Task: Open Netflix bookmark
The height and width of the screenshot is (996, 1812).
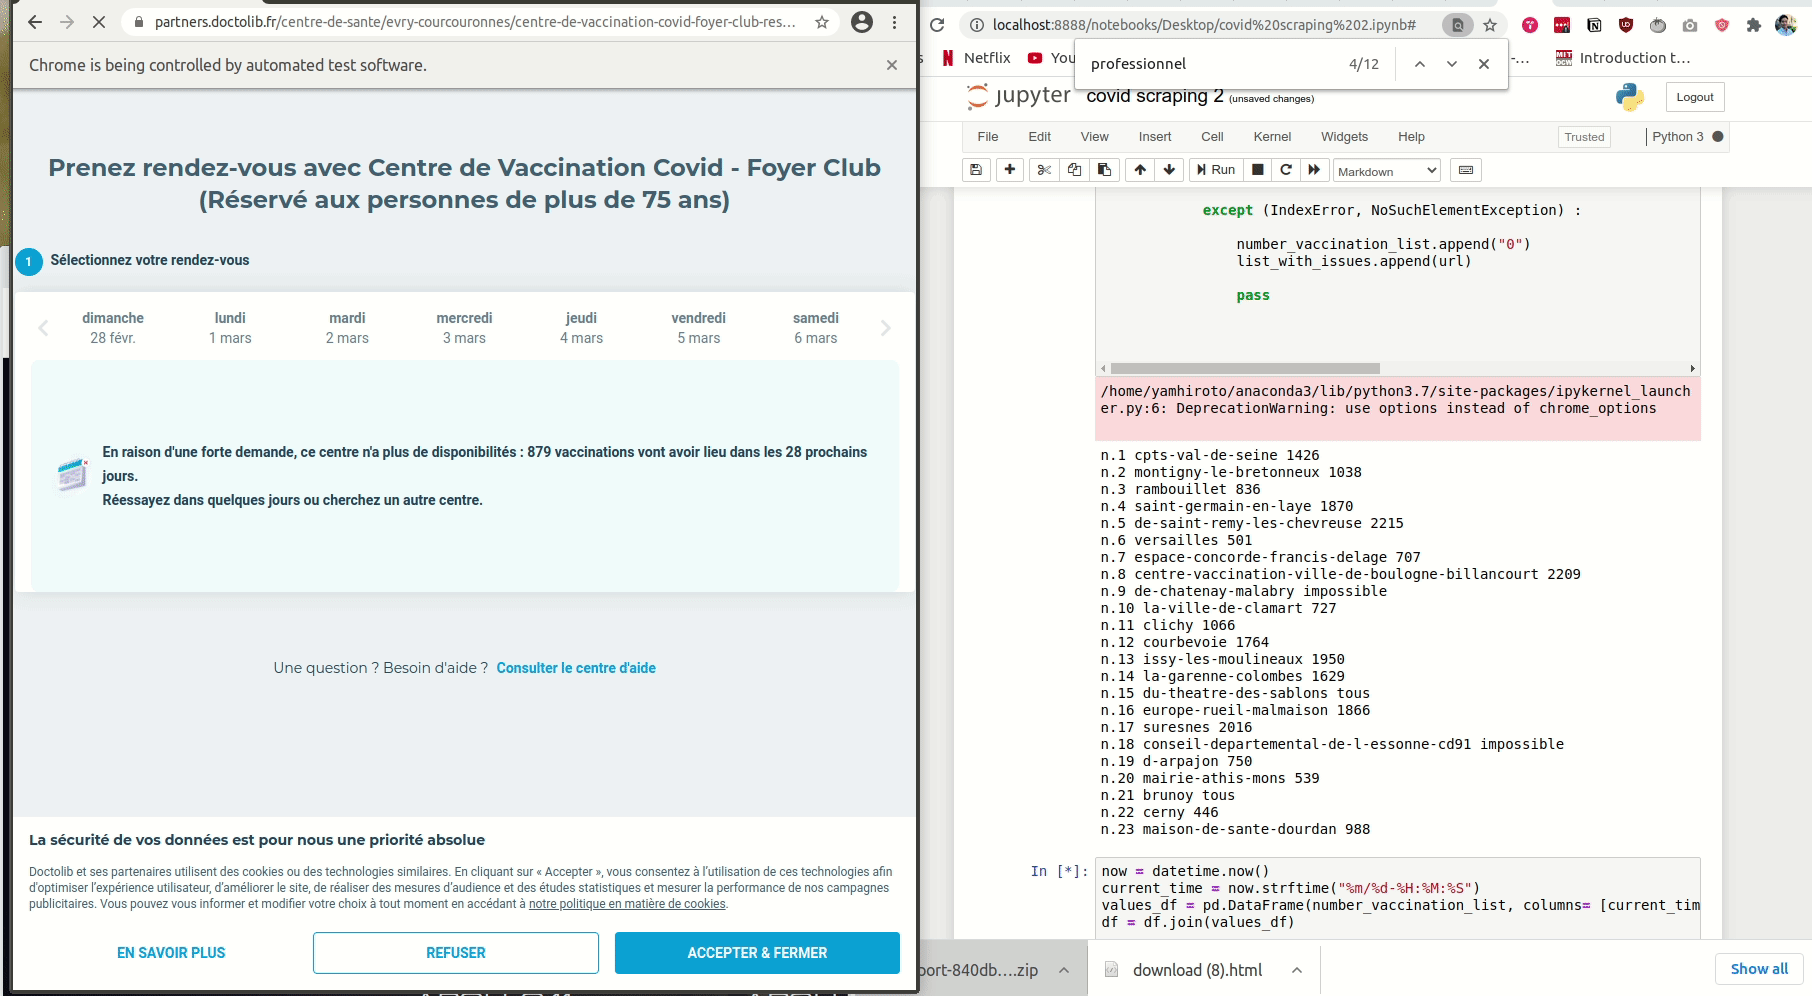Action: click(976, 58)
